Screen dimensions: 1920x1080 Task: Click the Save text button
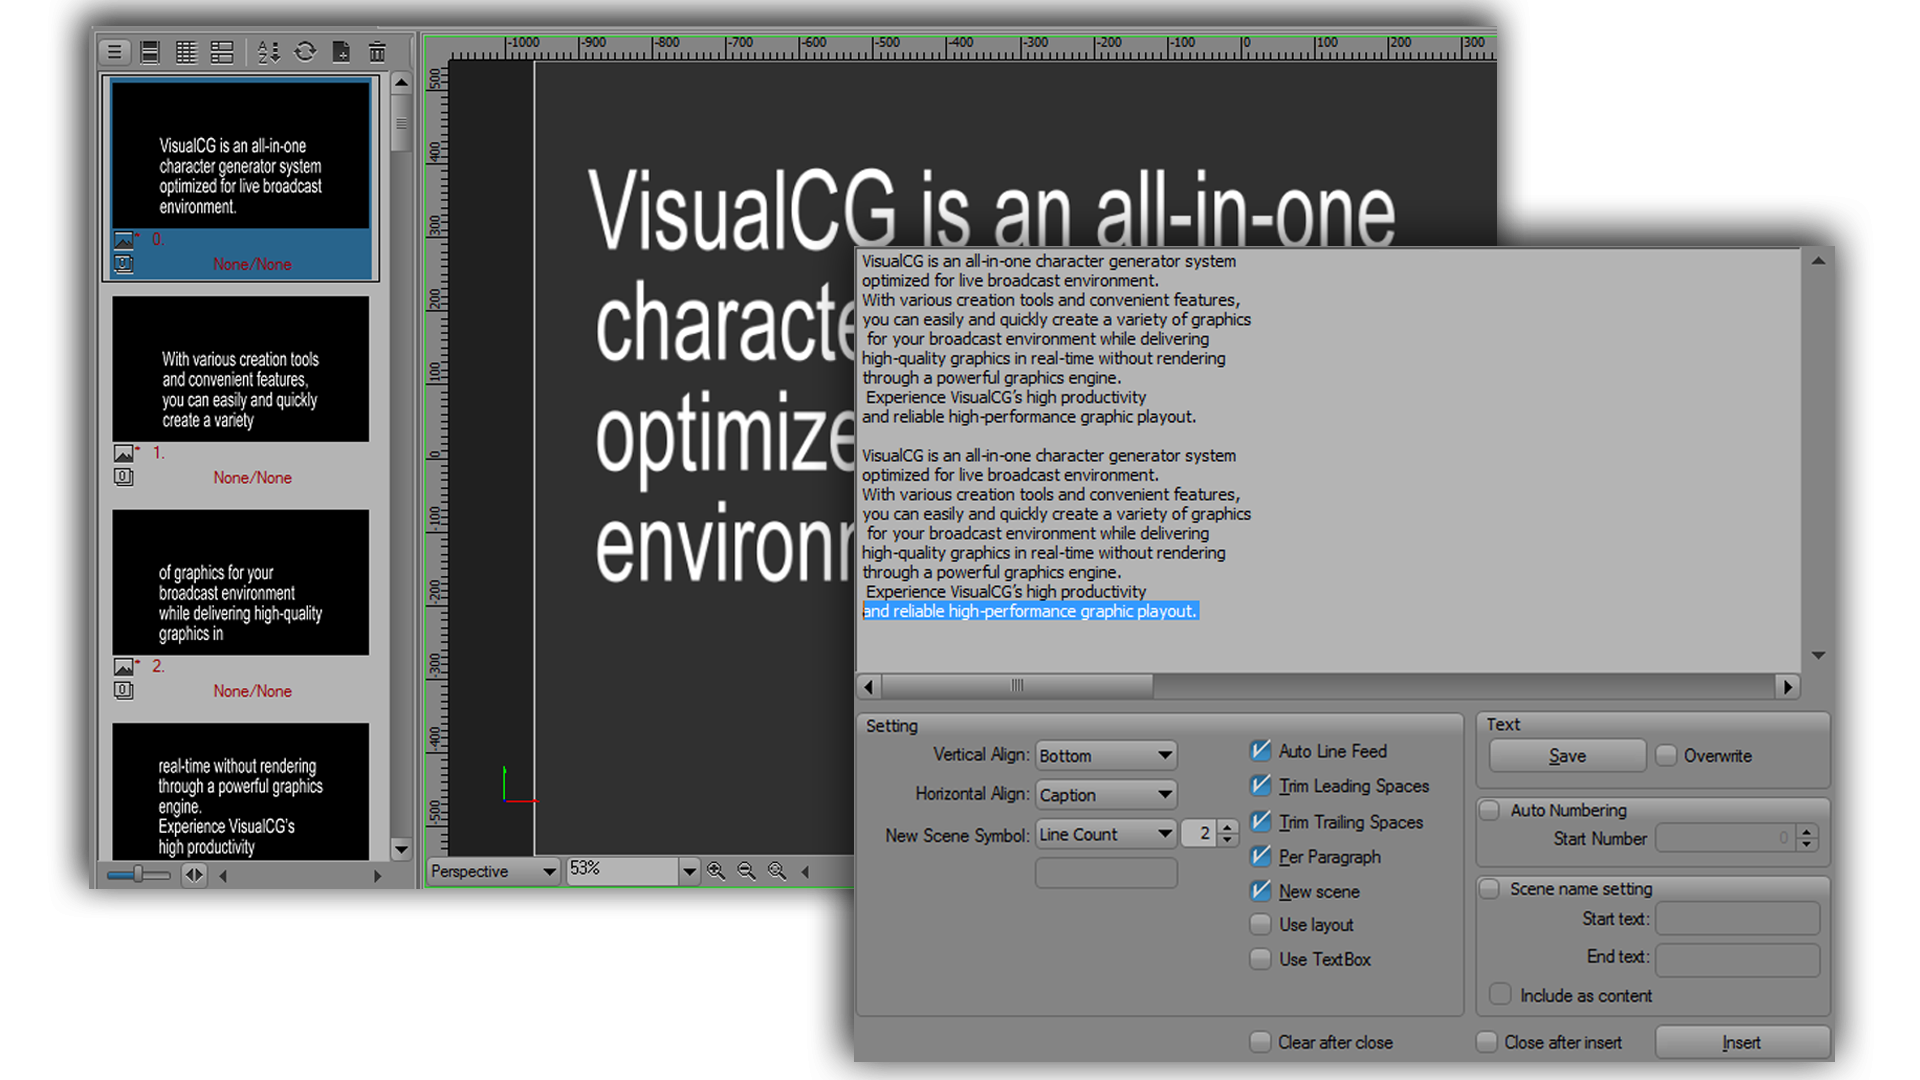pos(1567,756)
